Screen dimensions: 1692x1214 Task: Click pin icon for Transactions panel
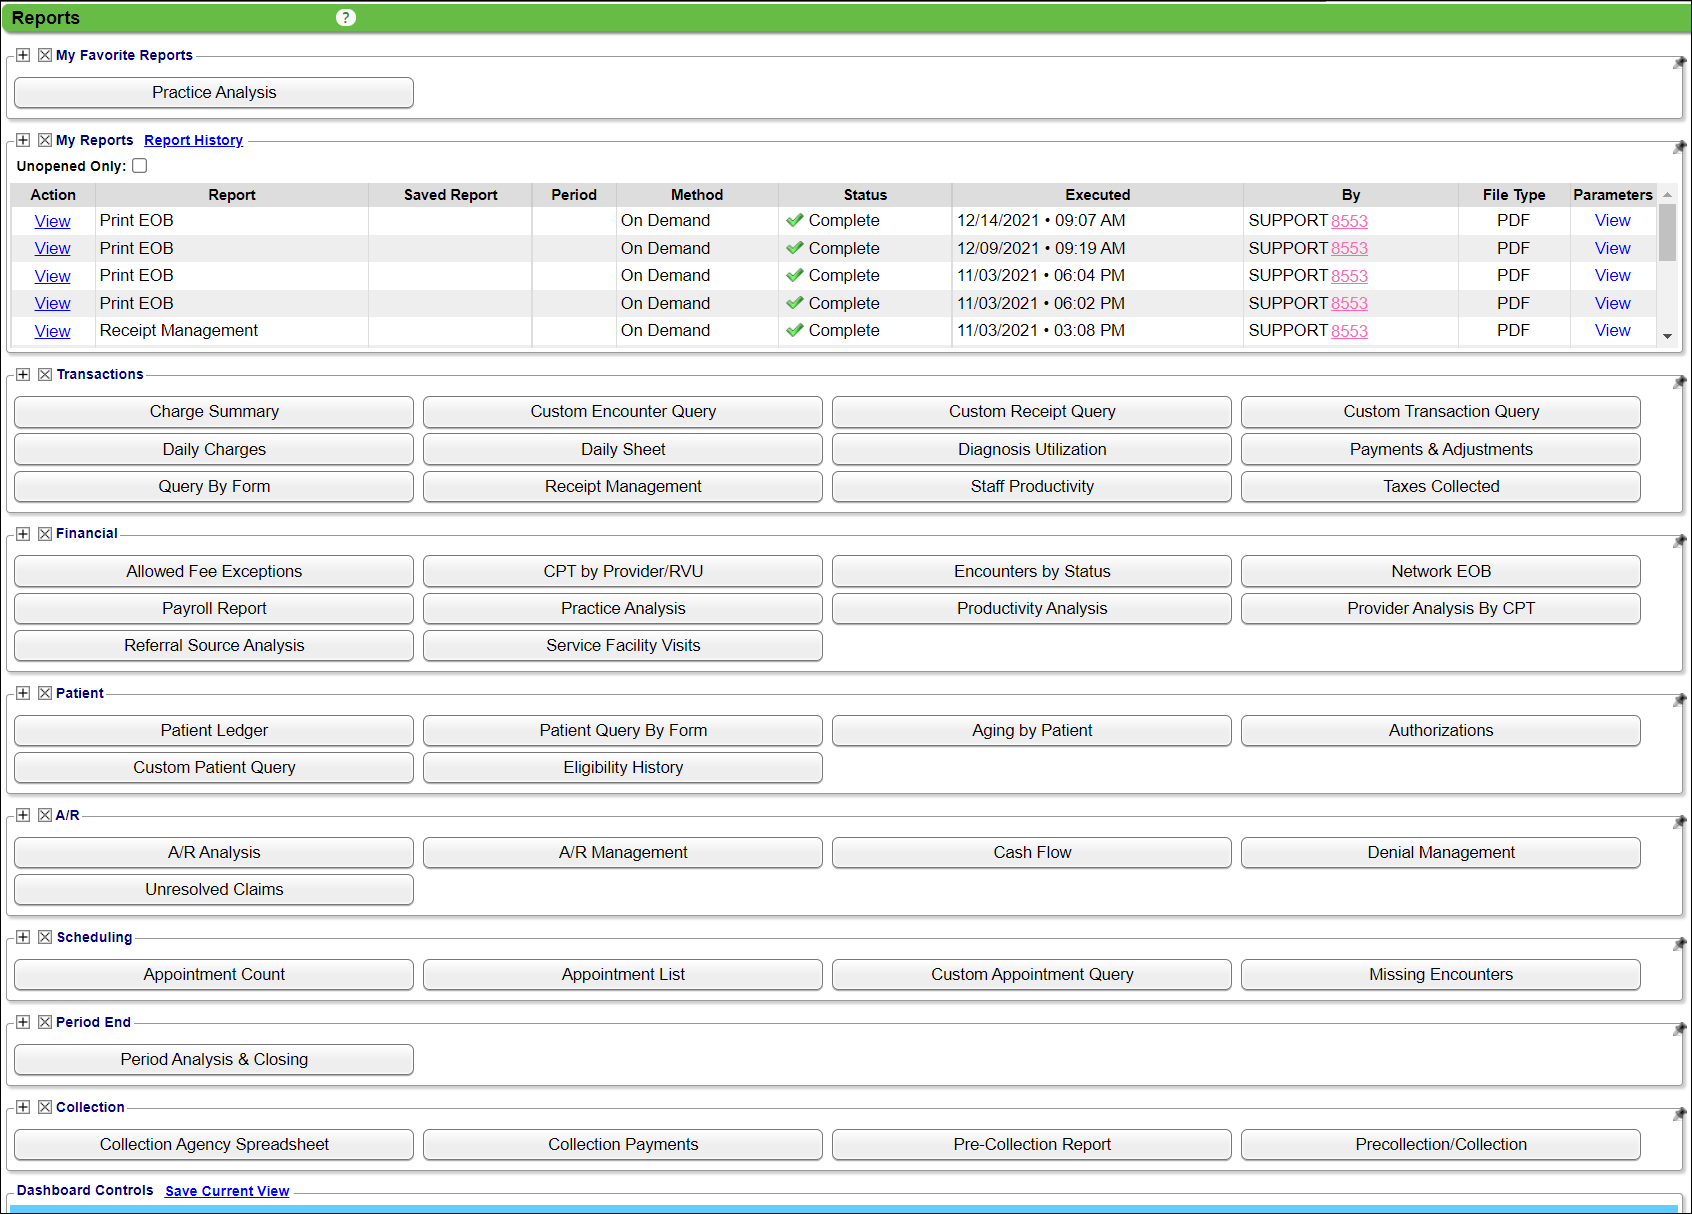coord(1679,382)
